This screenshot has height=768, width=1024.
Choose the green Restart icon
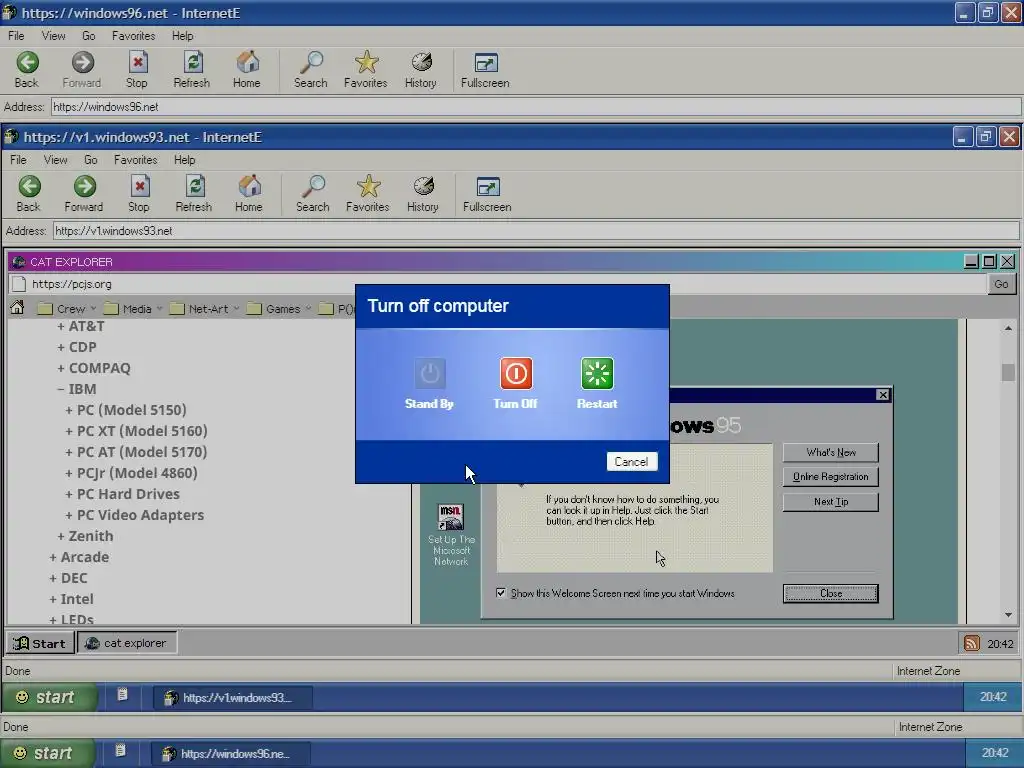pos(597,374)
